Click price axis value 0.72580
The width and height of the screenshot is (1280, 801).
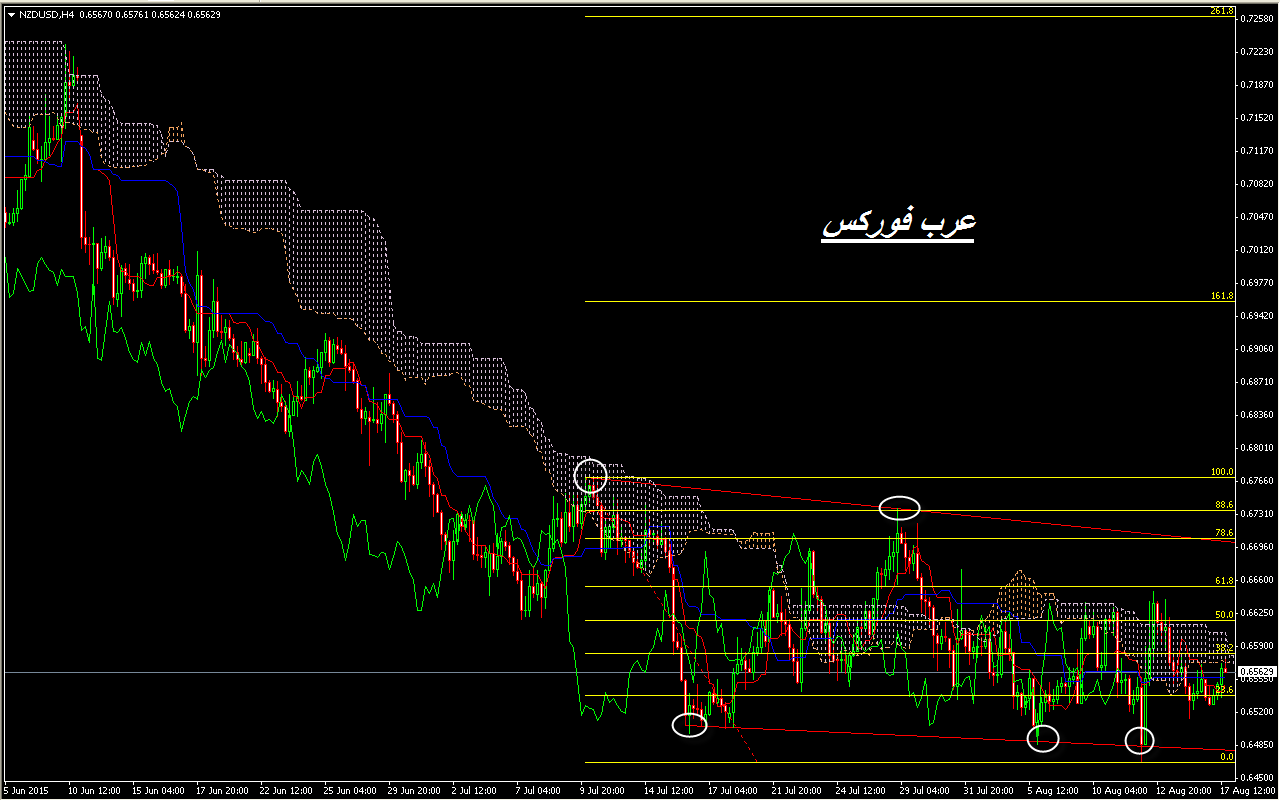(x=1257, y=19)
